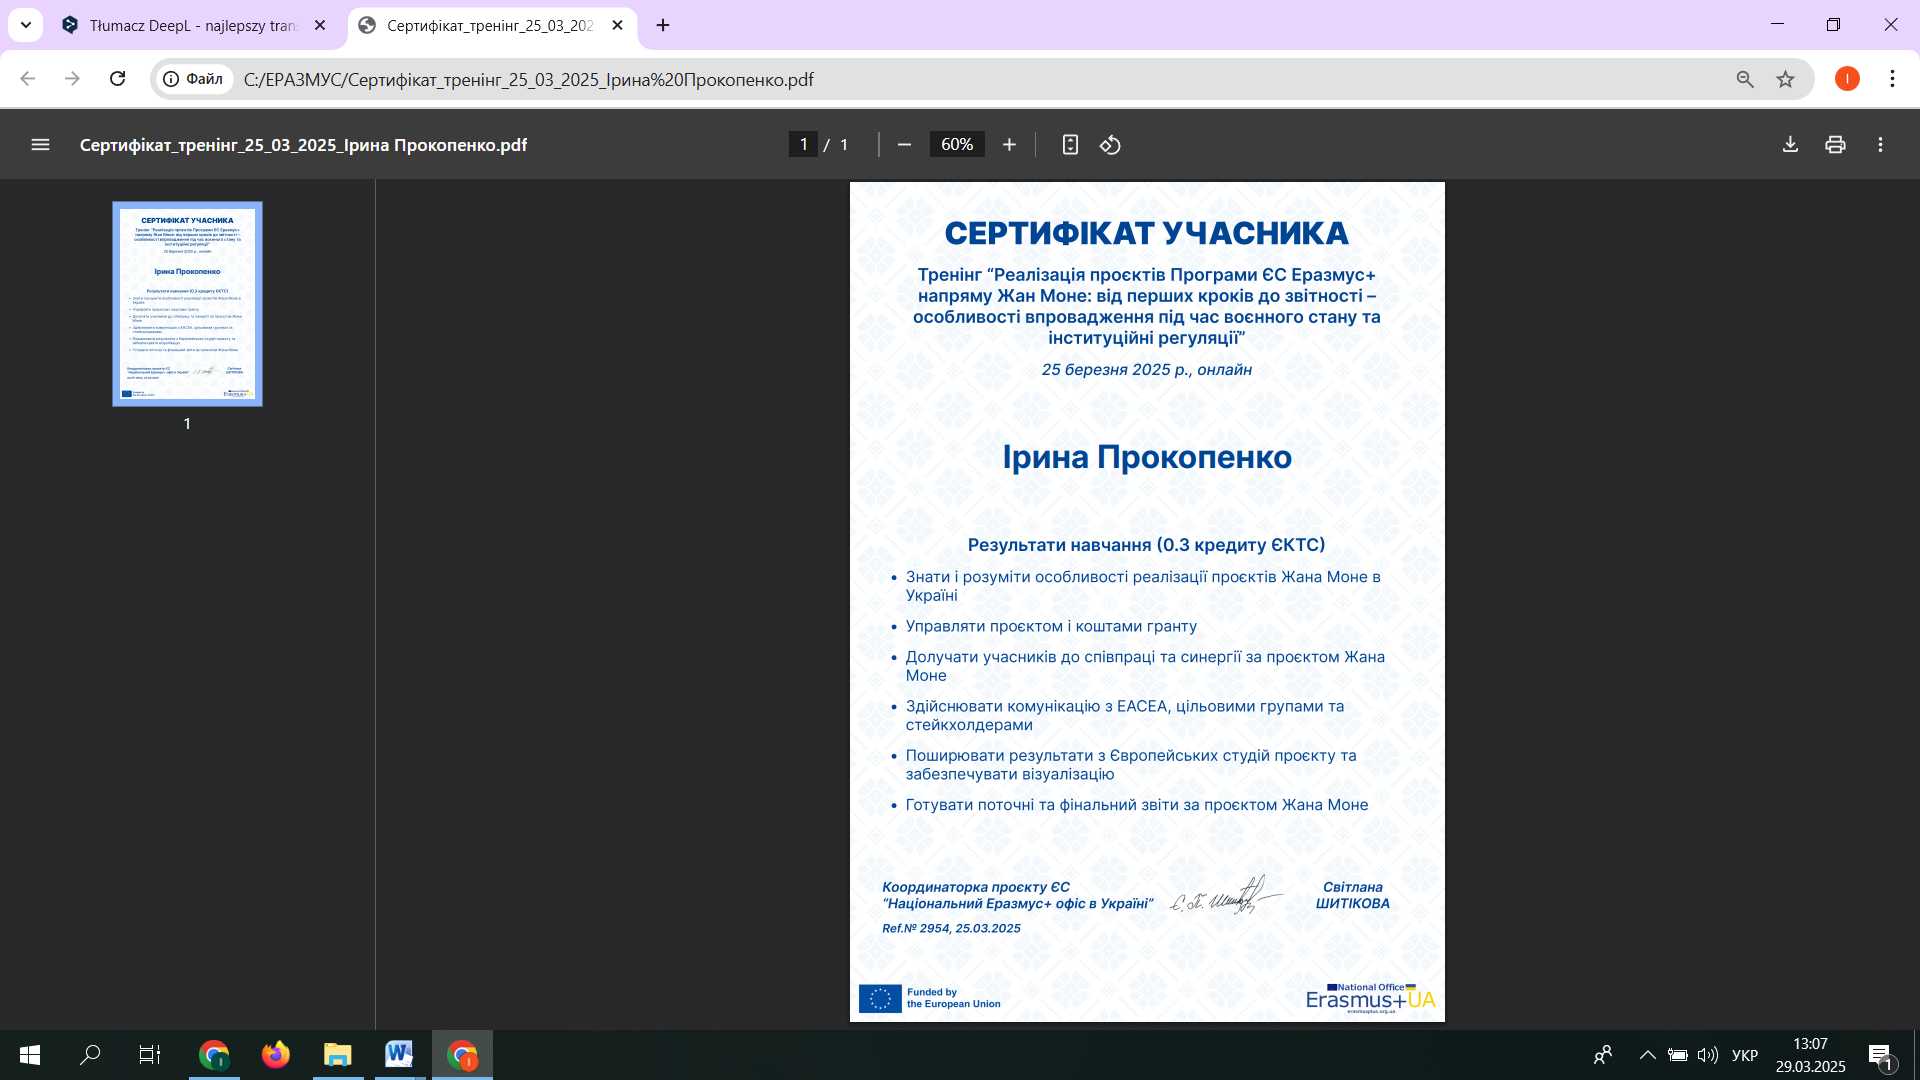1920x1080 pixels.
Task: Open the clock showing 13:07
Action: click(x=1810, y=1055)
